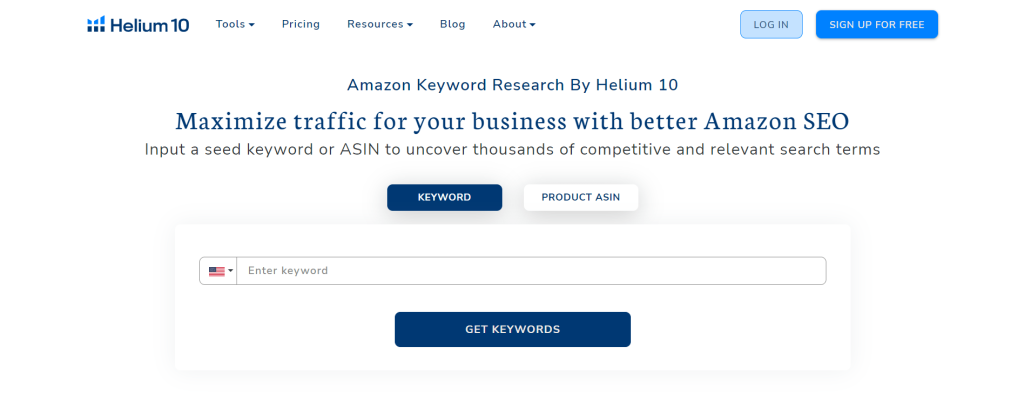Click the About caret arrow icon
The height and width of the screenshot is (413, 1024).
pyautogui.click(x=533, y=25)
